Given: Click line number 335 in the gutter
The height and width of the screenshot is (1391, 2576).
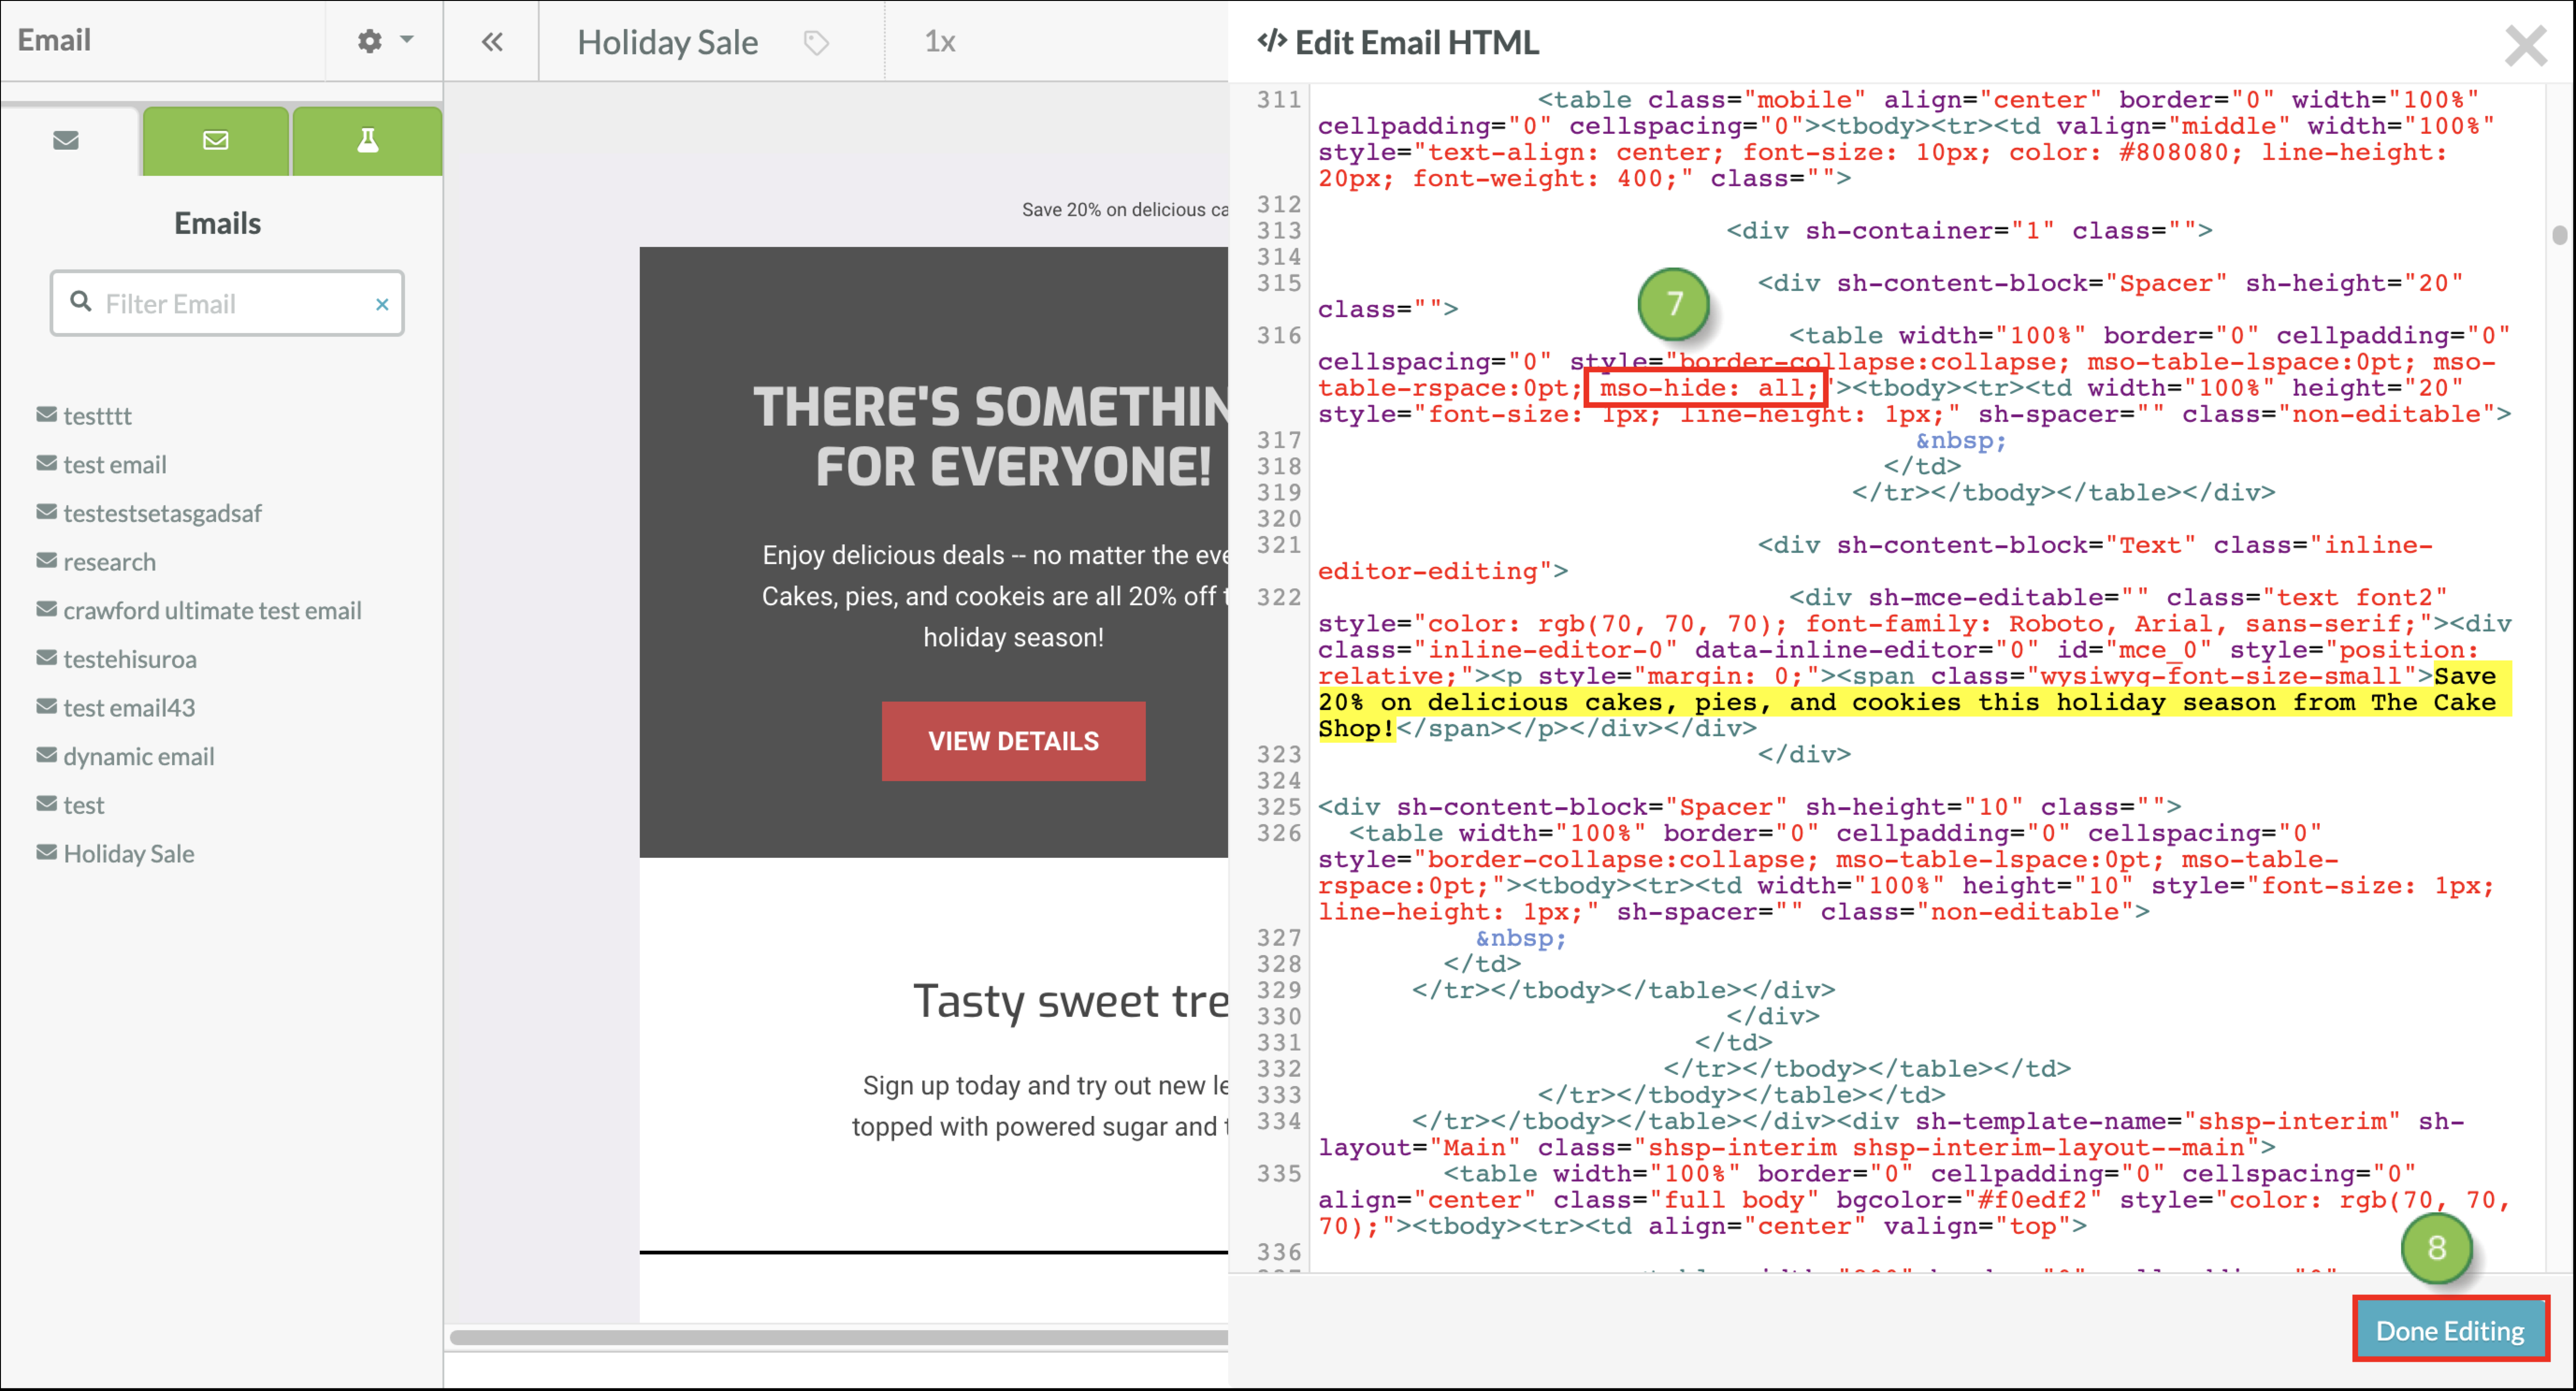Looking at the screenshot, I should point(1279,1174).
